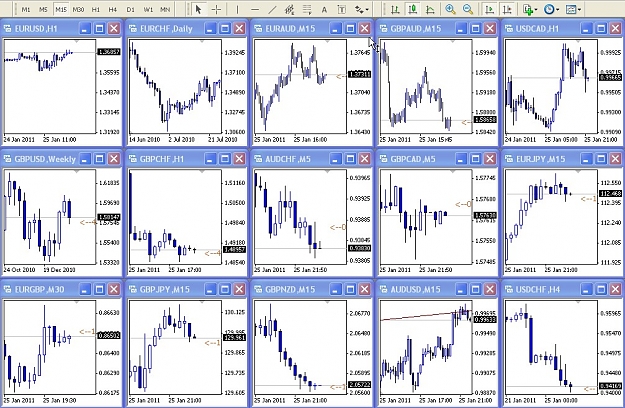The width and height of the screenshot is (625, 408).
Task: Switch chart type to Bar Chart
Action: 395,9
